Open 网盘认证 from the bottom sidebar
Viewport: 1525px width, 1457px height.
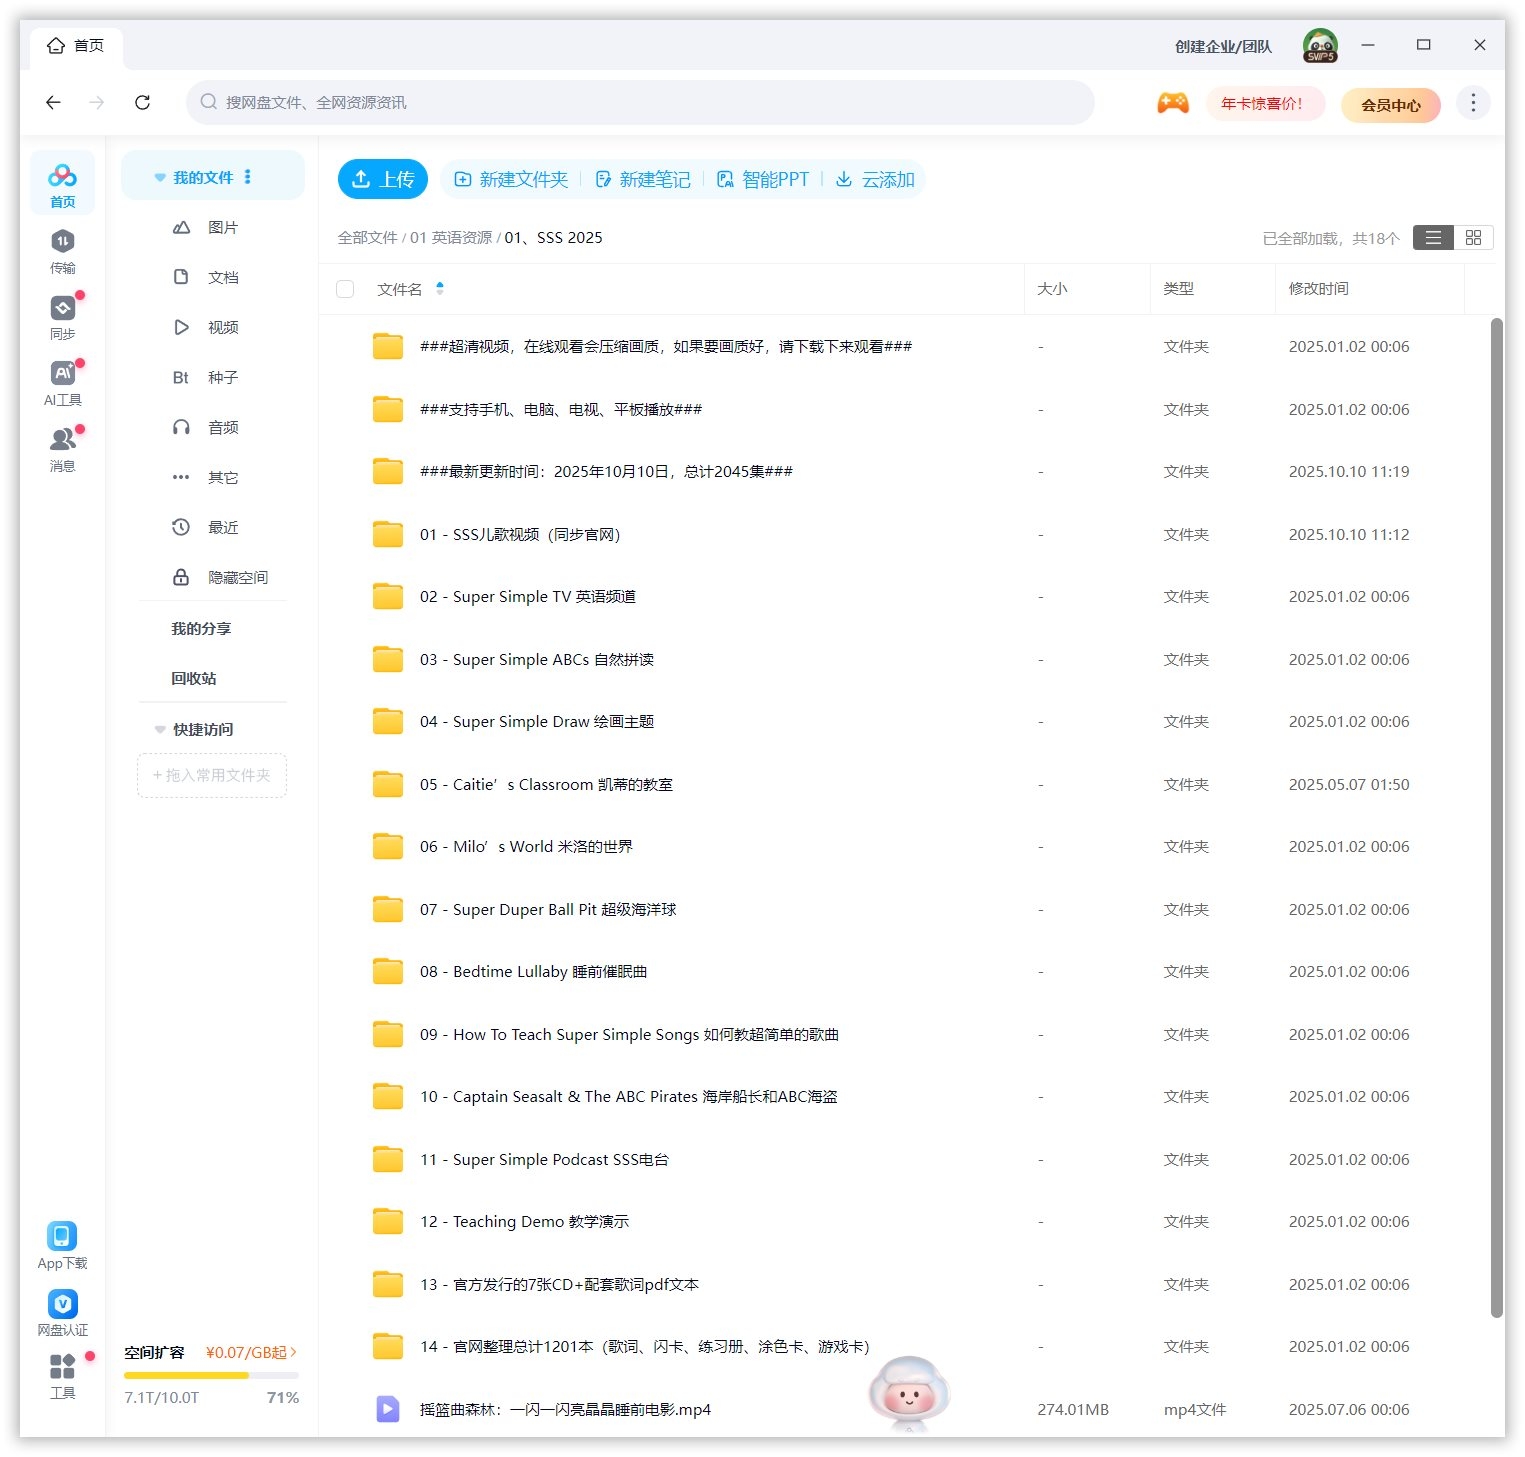point(62,1311)
